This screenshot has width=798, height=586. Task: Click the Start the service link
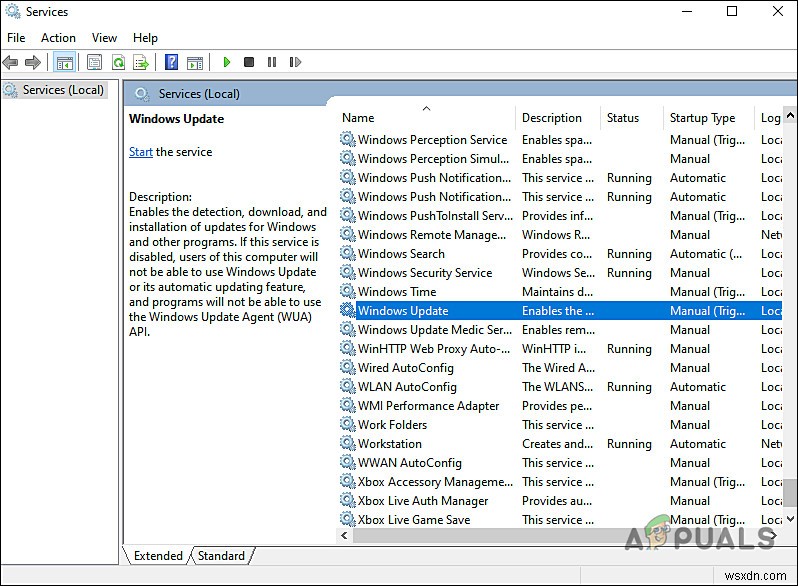click(x=141, y=152)
